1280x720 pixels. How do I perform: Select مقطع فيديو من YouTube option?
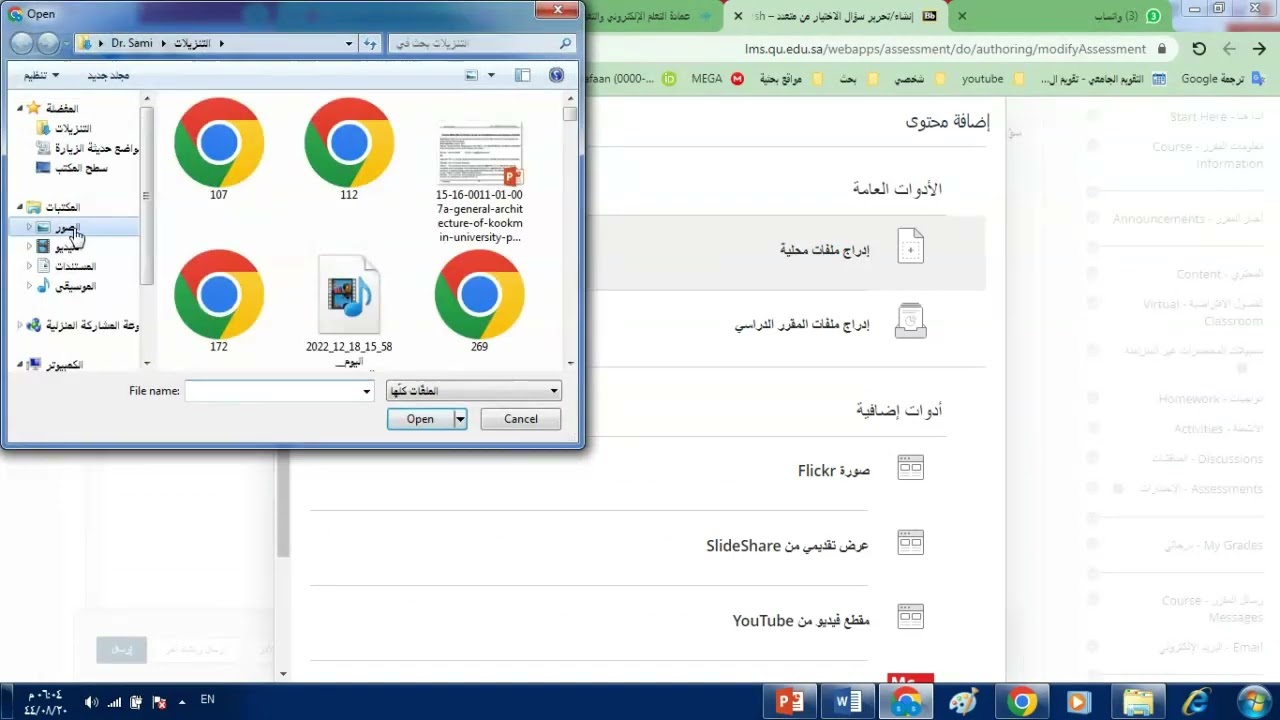[801, 620]
